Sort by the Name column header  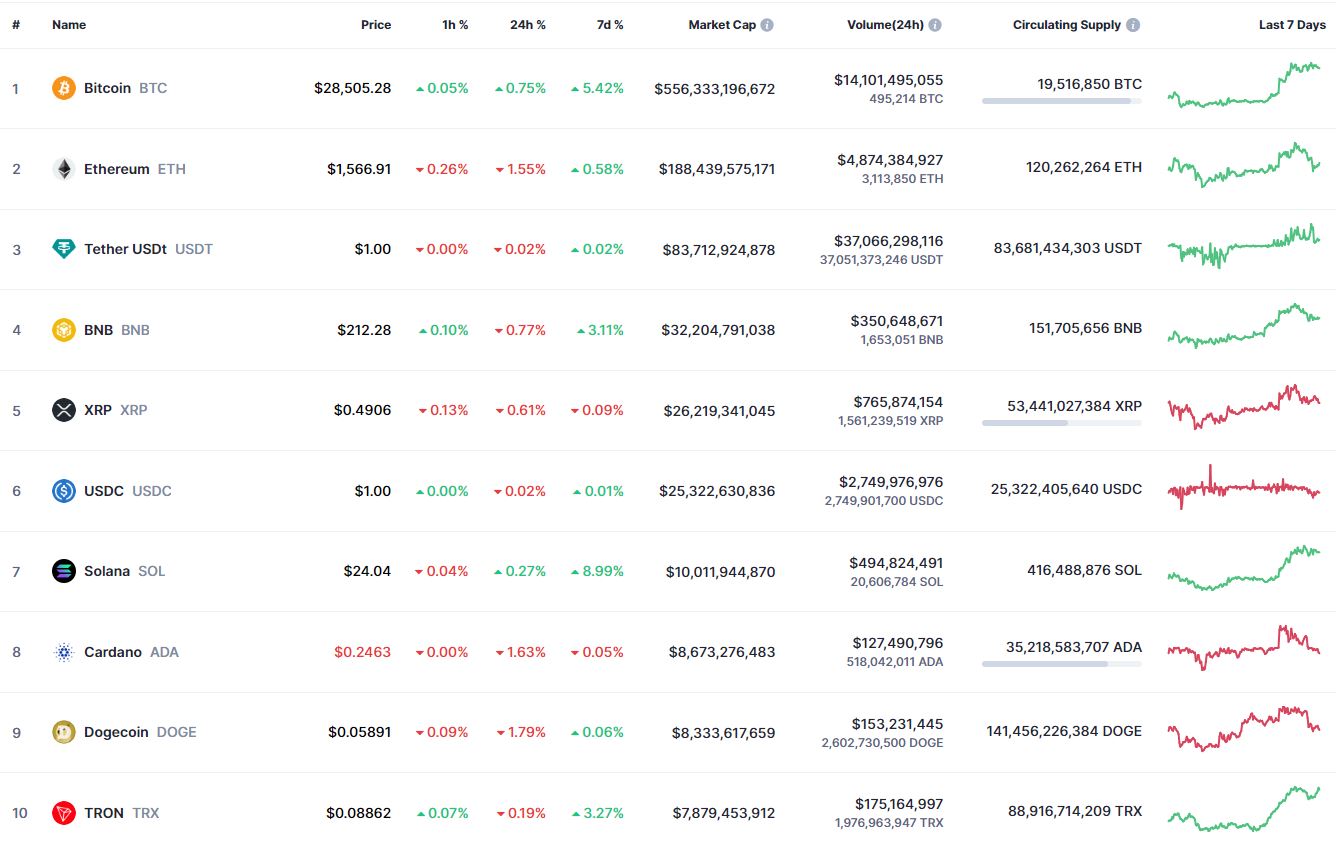pyautogui.click(x=69, y=25)
